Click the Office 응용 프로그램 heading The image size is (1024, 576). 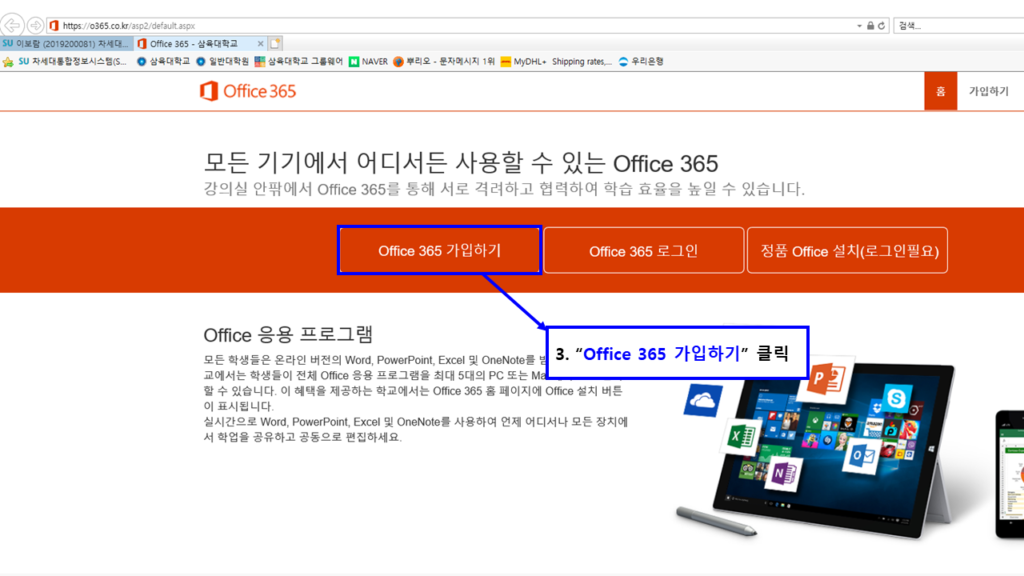[x=288, y=335]
